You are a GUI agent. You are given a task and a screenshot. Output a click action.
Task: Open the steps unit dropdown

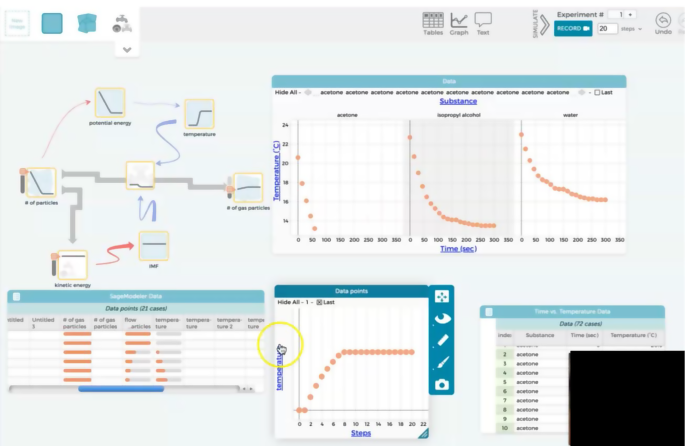(x=631, y=29)
